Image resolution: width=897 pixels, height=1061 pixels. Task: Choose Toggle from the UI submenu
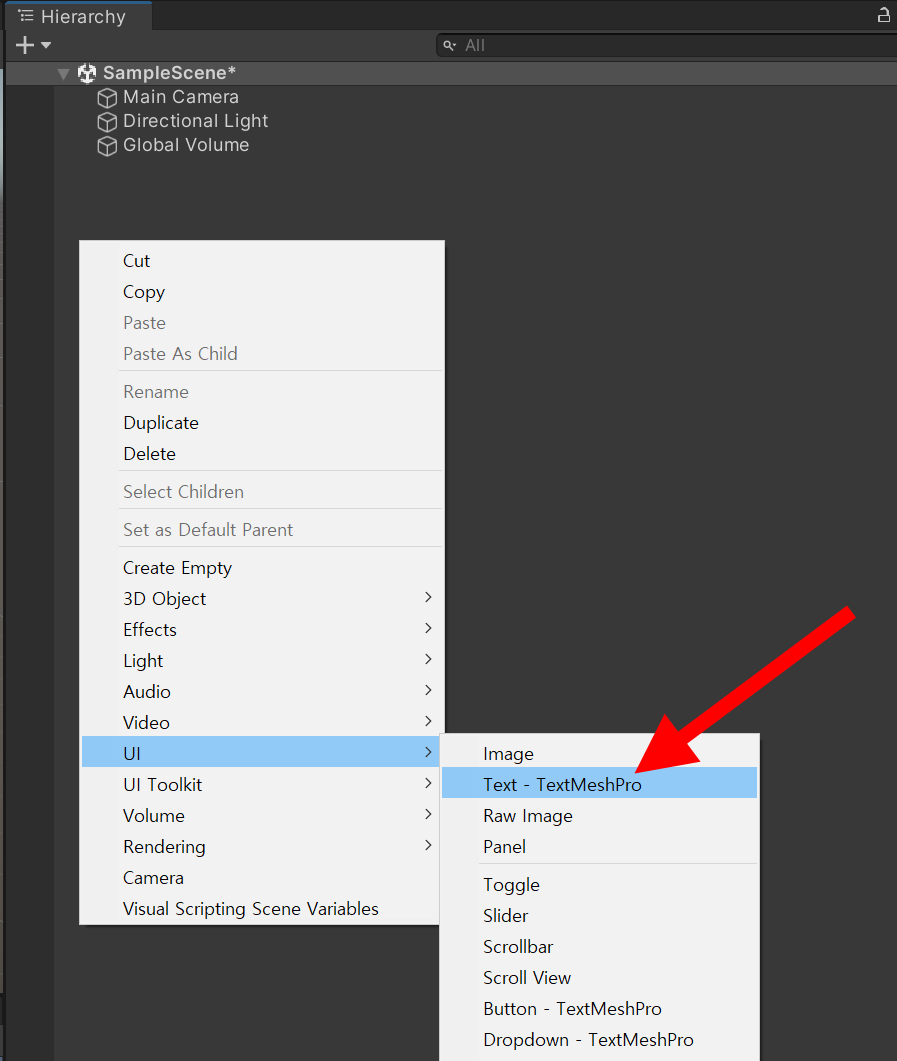click(x=599, y=885)
